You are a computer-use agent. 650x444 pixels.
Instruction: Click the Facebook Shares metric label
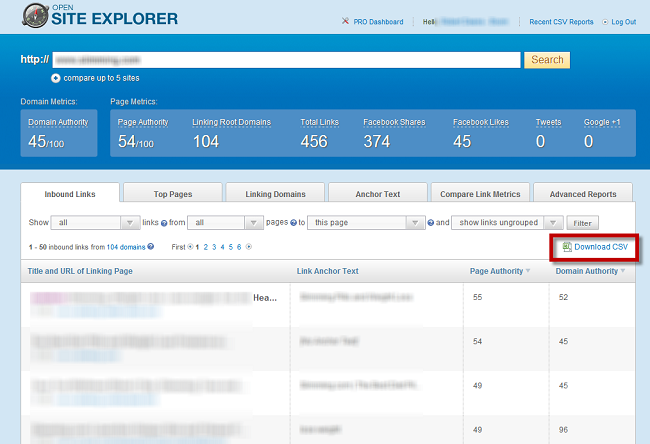[x=394, y=122]
